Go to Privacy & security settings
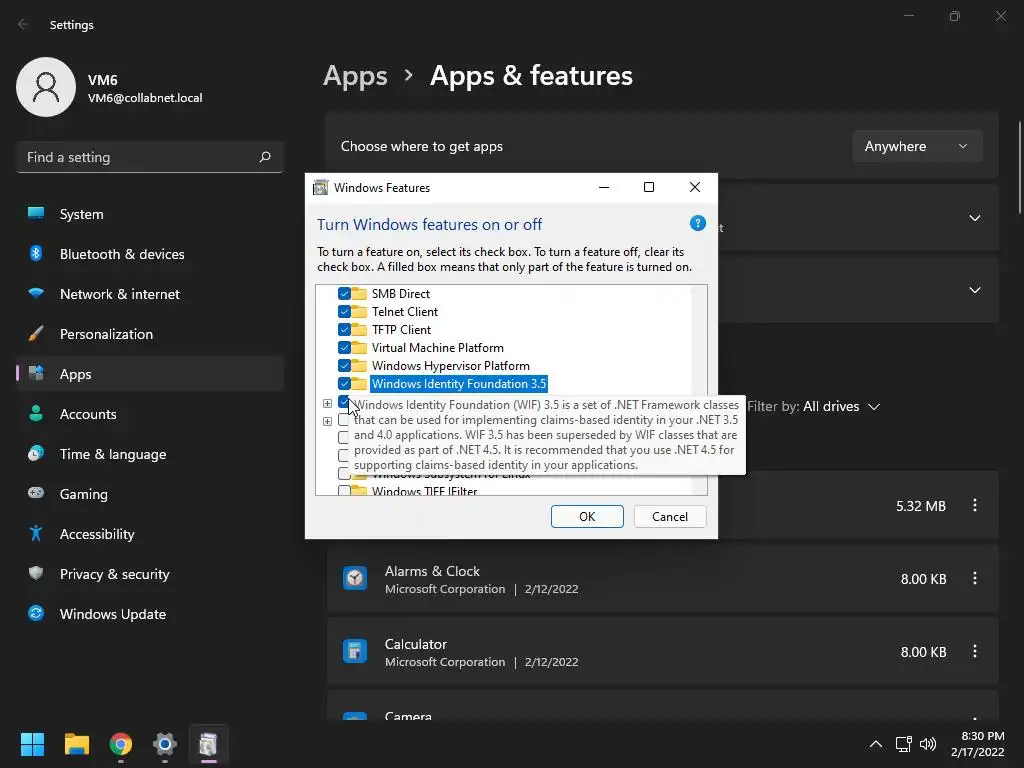This screenshot has height=768, width=1024. 114,574
